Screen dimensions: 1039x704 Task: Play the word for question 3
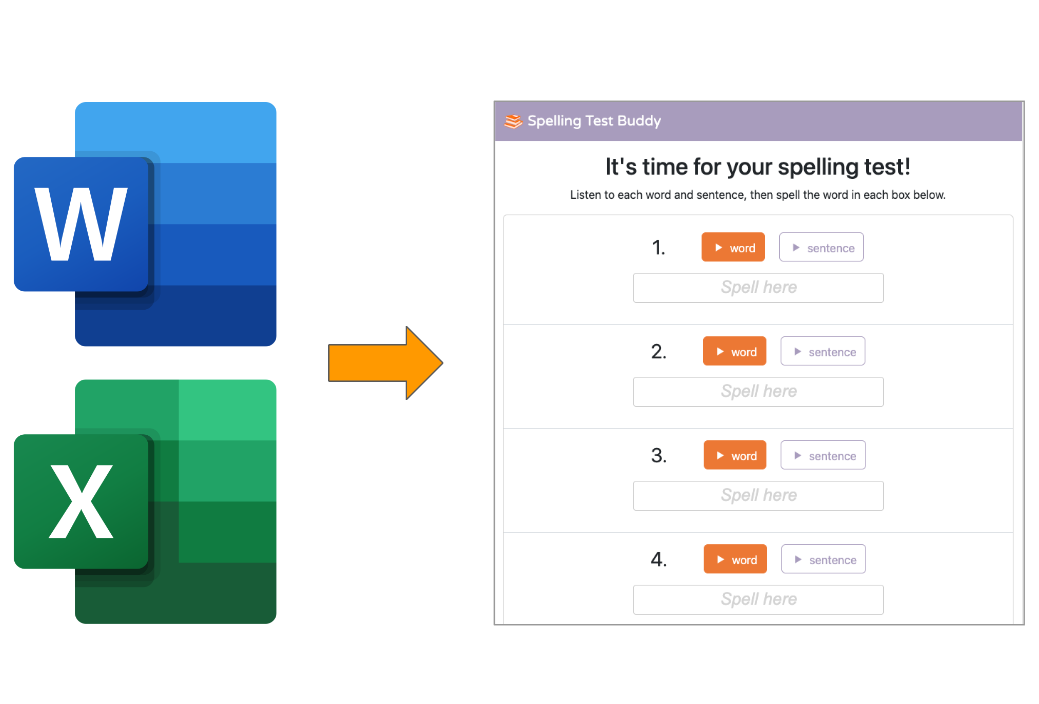pos(735,456)
